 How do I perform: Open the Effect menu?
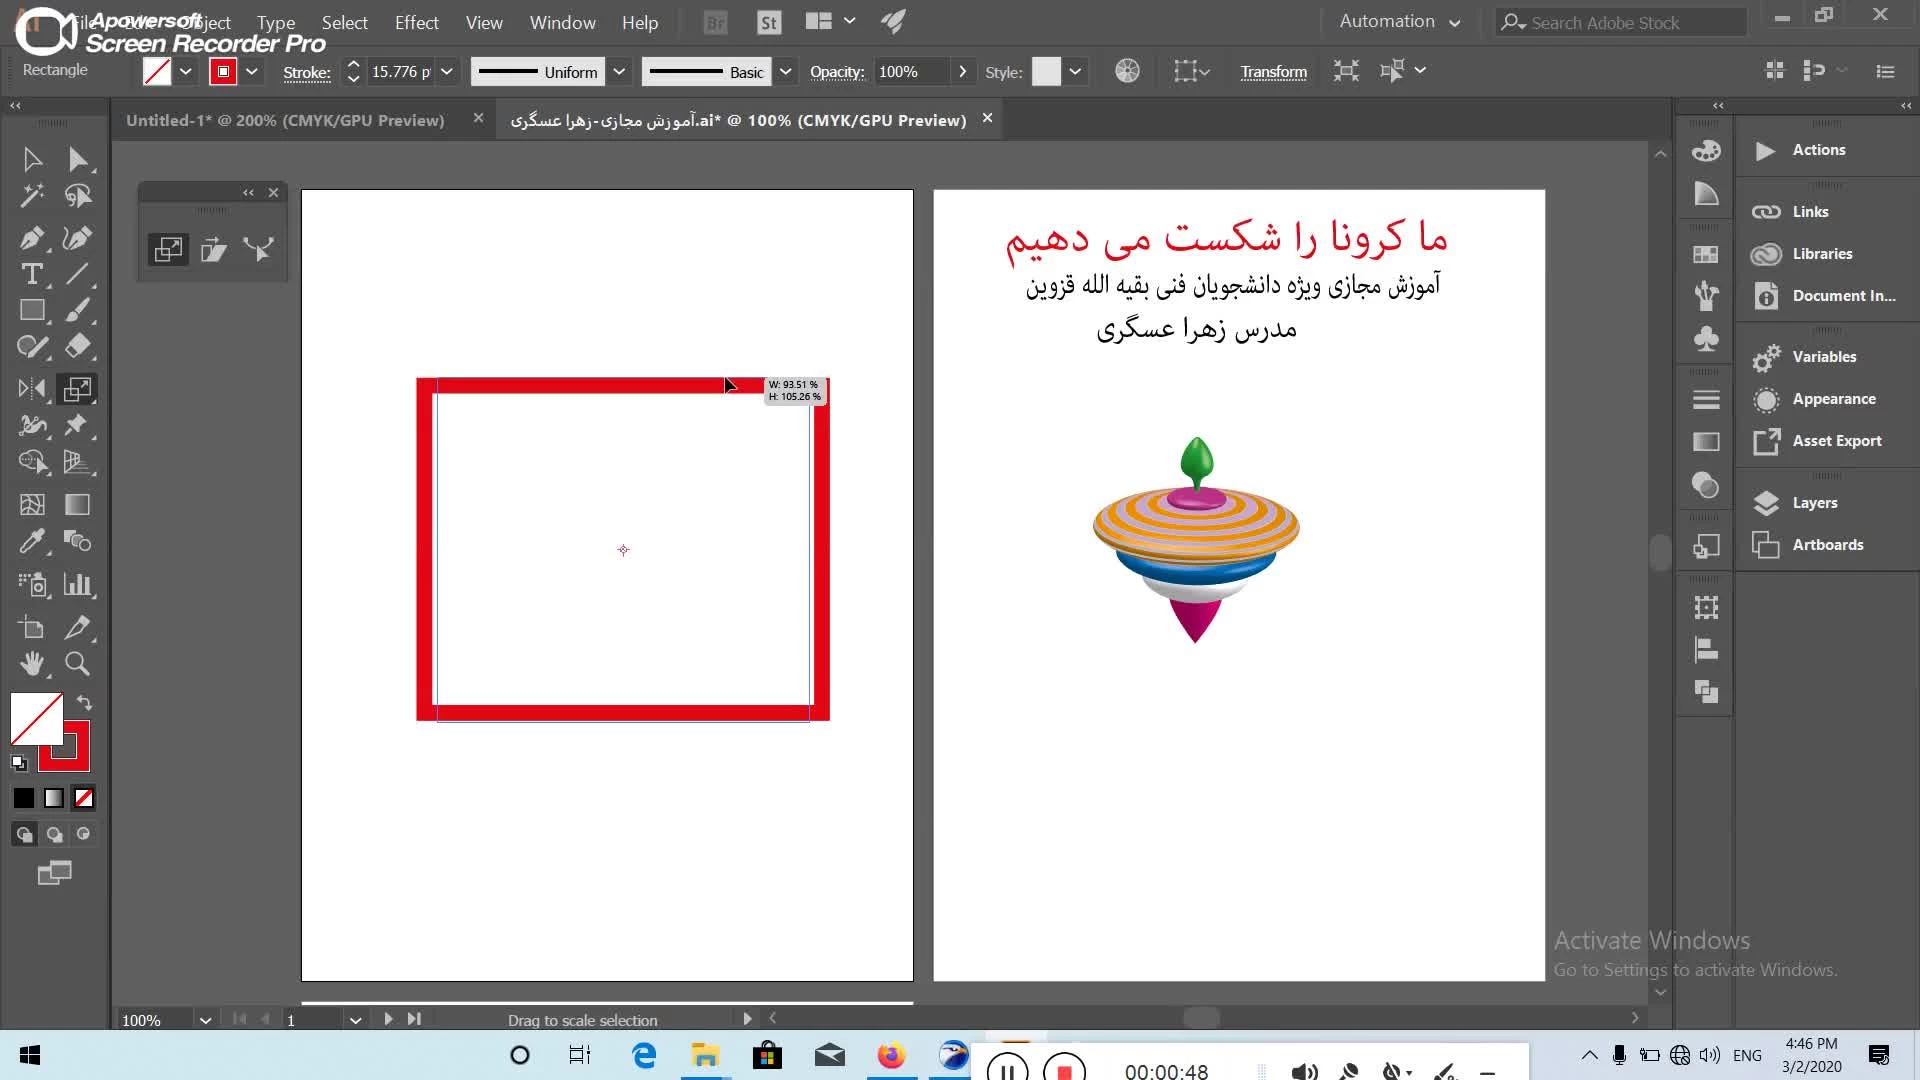[416, 22]
